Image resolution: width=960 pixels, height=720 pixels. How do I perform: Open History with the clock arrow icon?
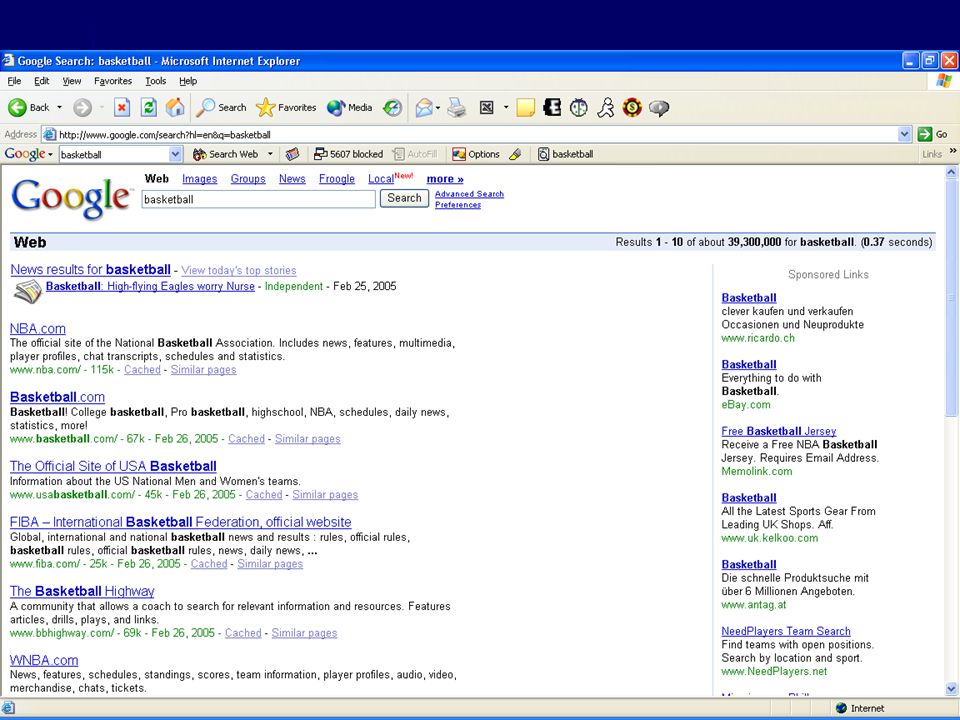click(x=392, y=108)
